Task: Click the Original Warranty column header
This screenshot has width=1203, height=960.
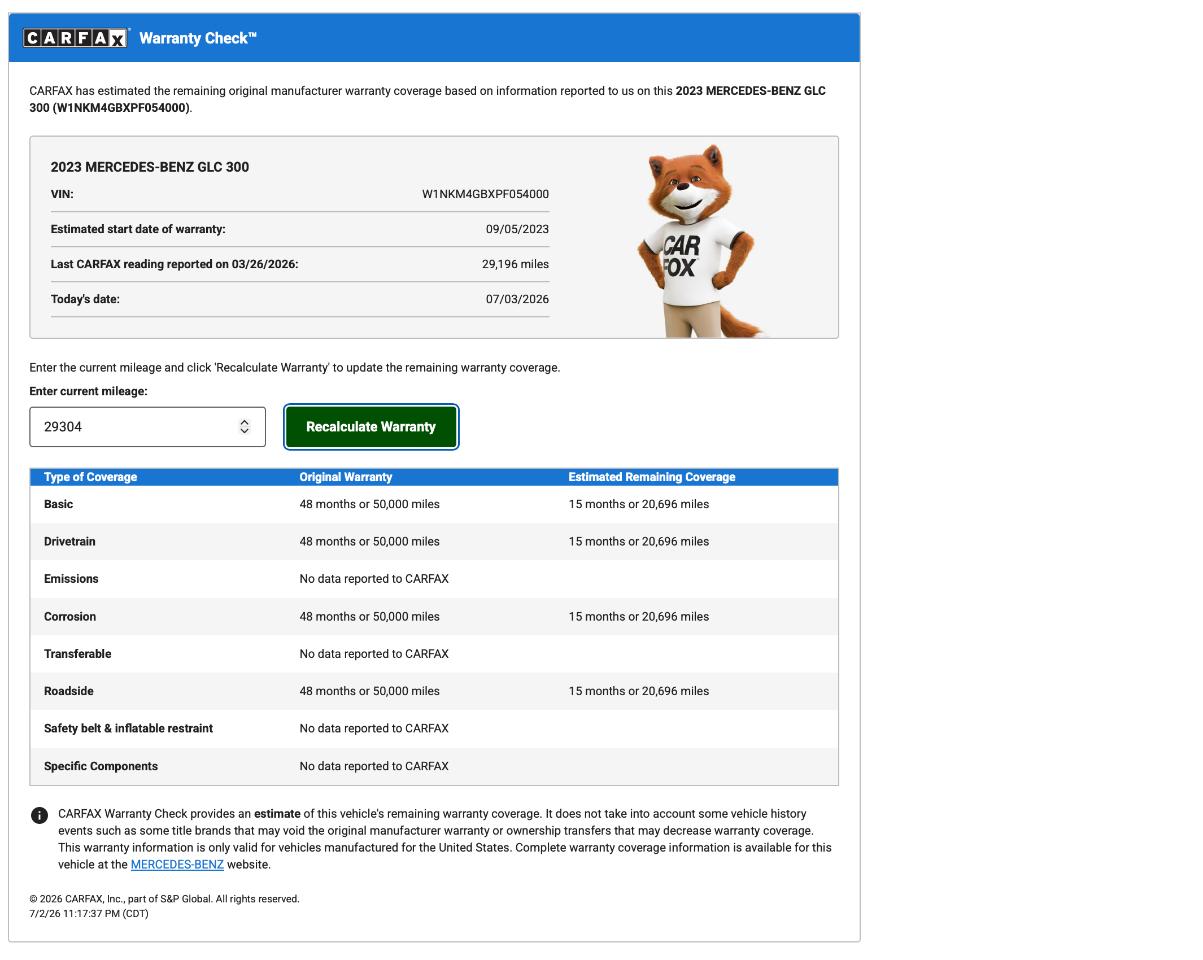Action: [x=346, y=477]
